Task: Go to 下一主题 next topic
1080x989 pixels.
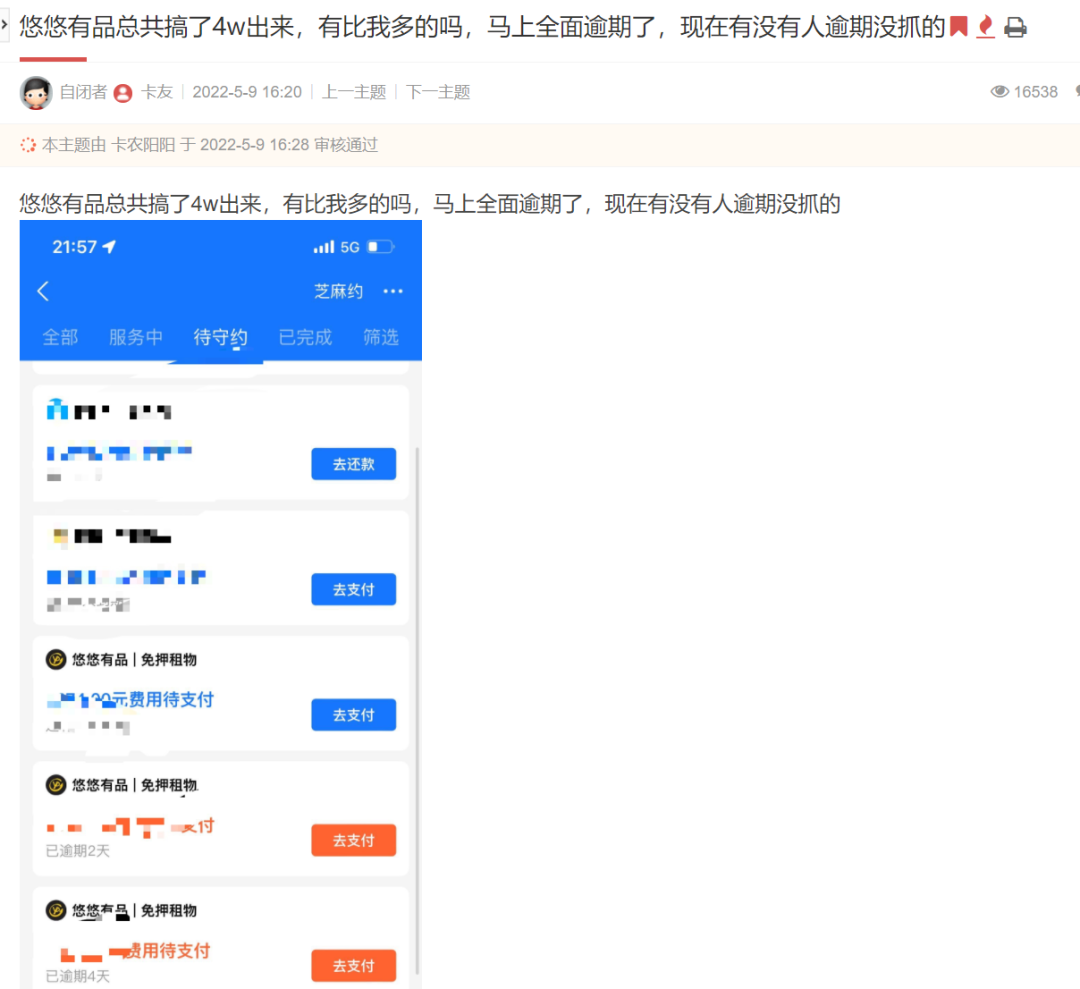Action: 437,92
